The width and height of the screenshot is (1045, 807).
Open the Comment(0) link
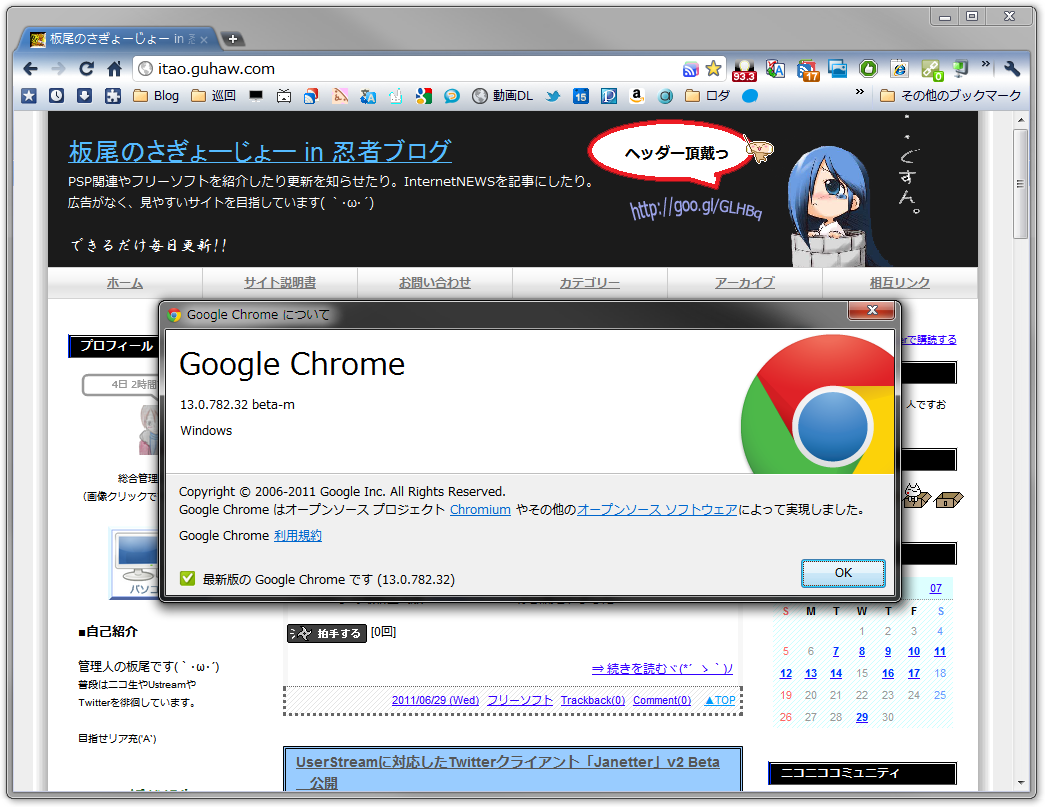(x=662, y=700)
